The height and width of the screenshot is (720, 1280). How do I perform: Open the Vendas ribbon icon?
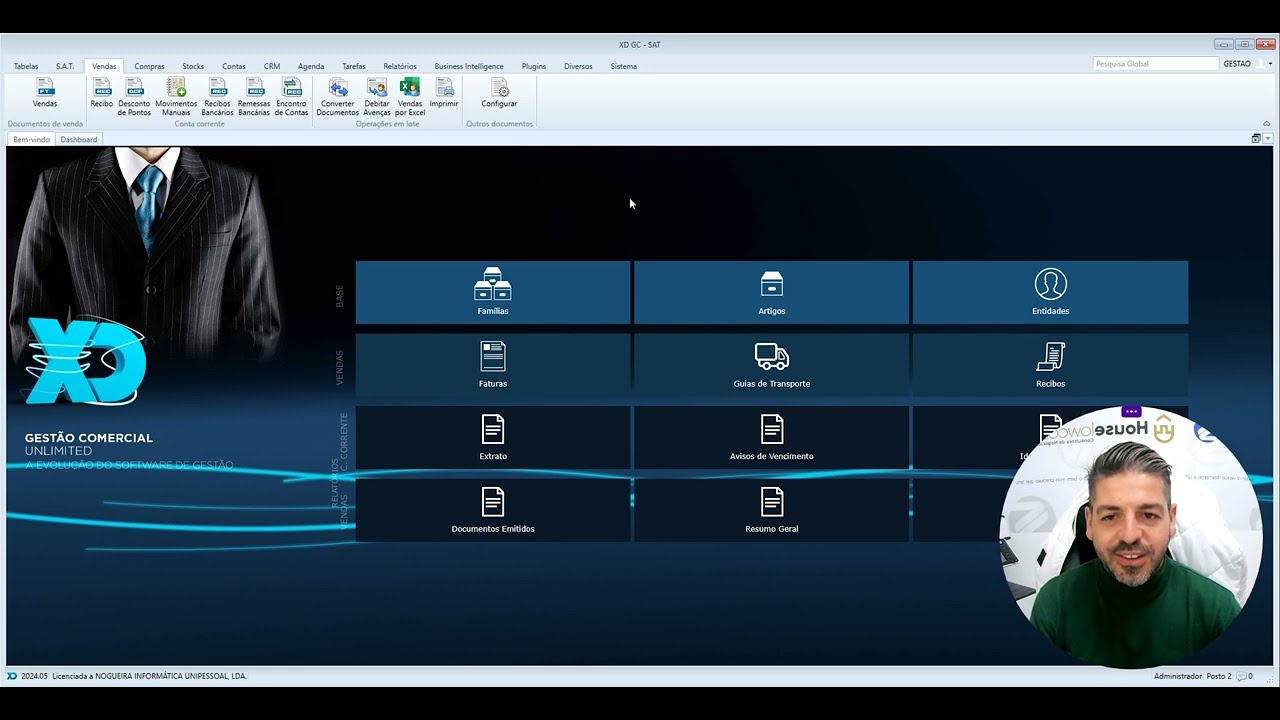point(45,93)
